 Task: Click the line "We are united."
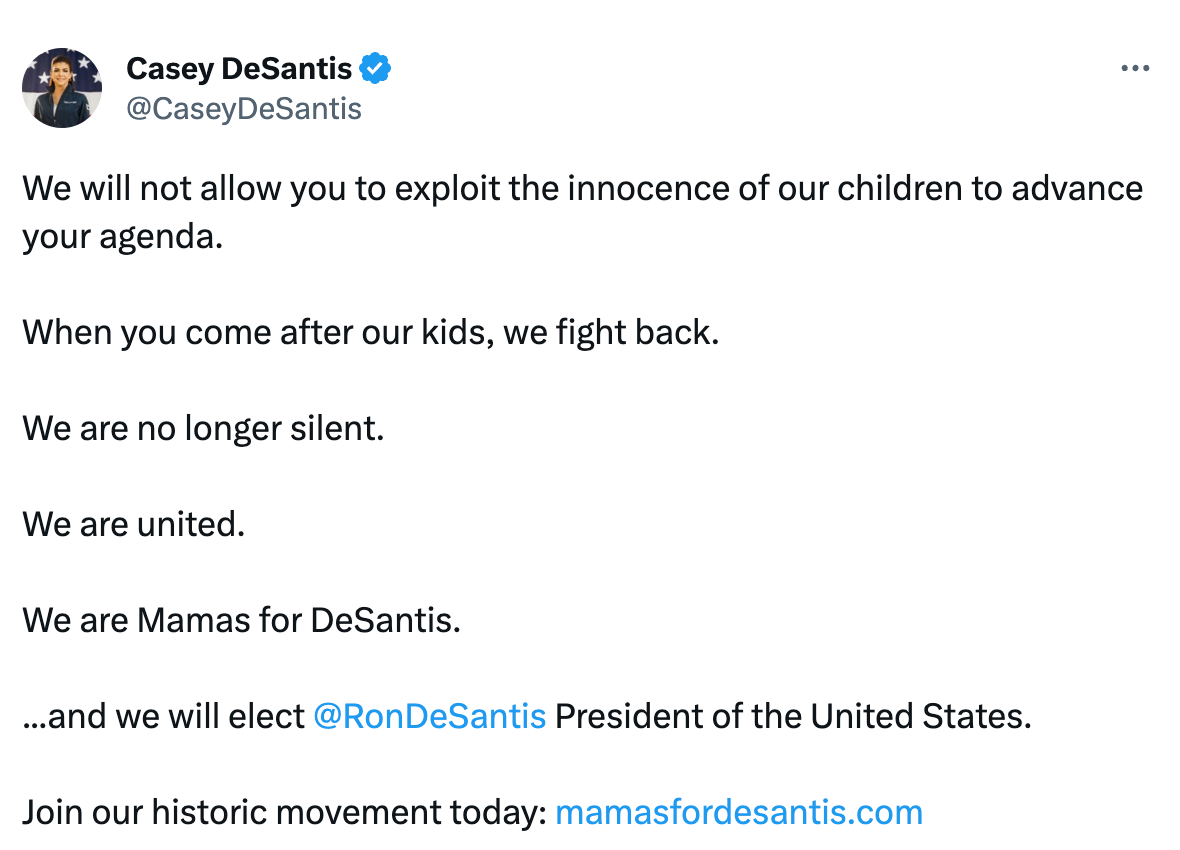[133, 524]
